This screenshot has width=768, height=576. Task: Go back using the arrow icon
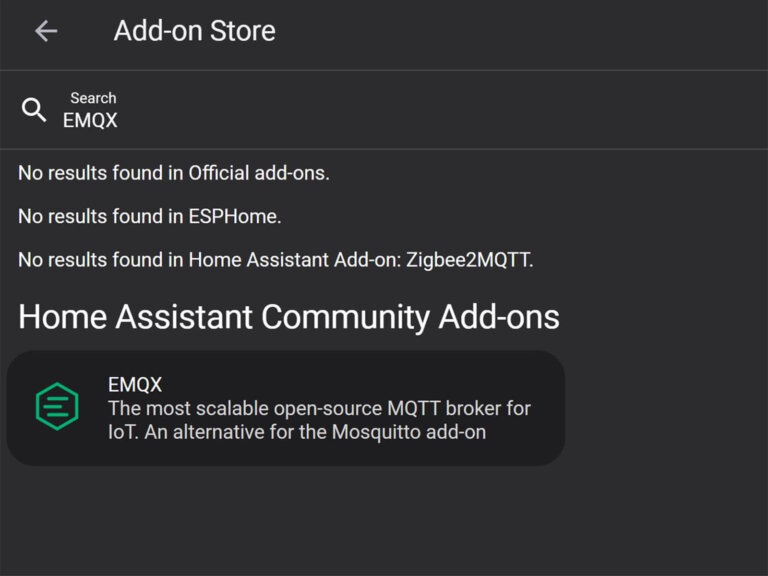46,31
